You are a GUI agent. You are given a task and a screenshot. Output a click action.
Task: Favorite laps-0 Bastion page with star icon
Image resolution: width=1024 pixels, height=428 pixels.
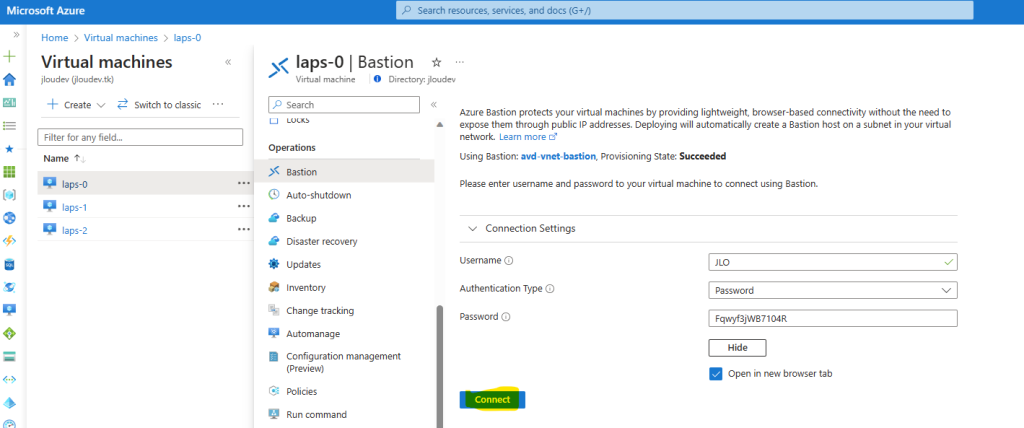(437, 63)
